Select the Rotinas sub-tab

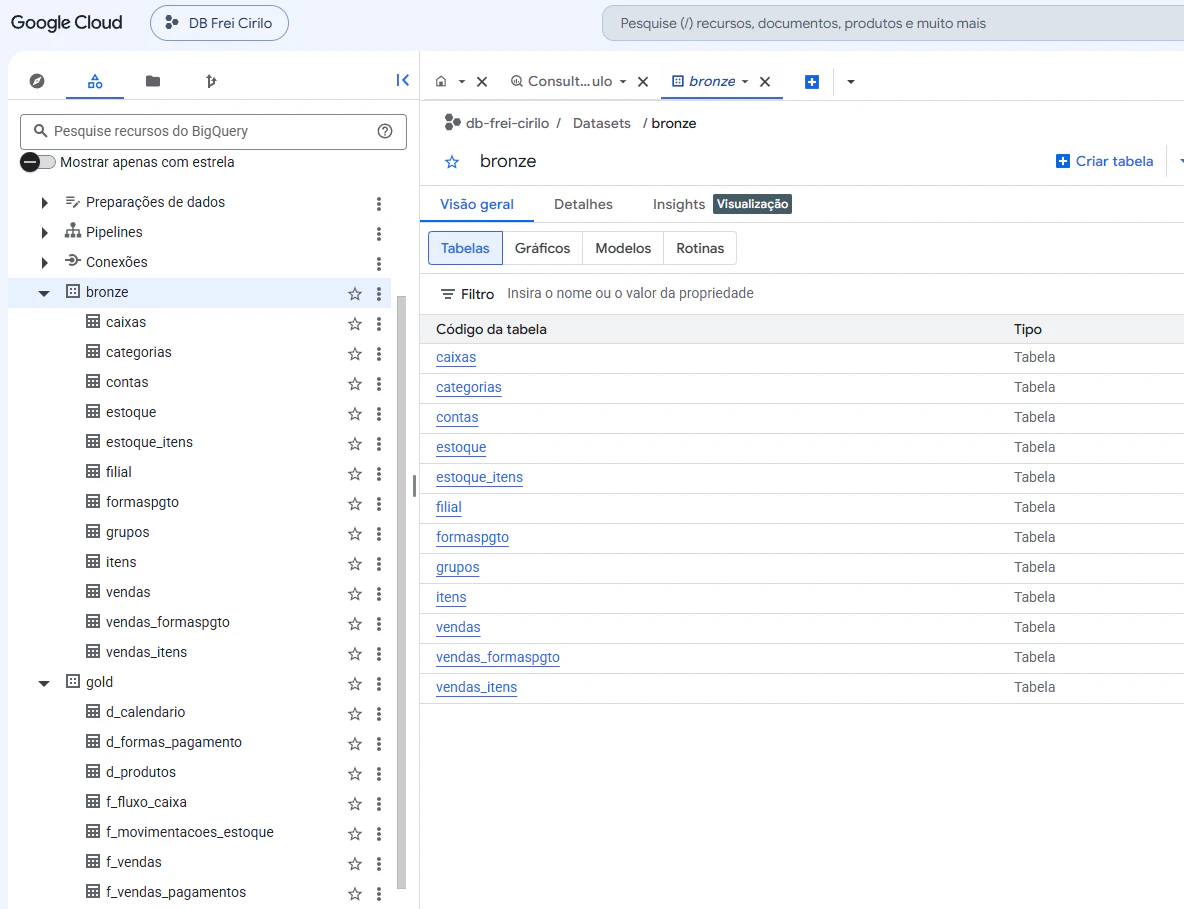(x=700, y=248)
